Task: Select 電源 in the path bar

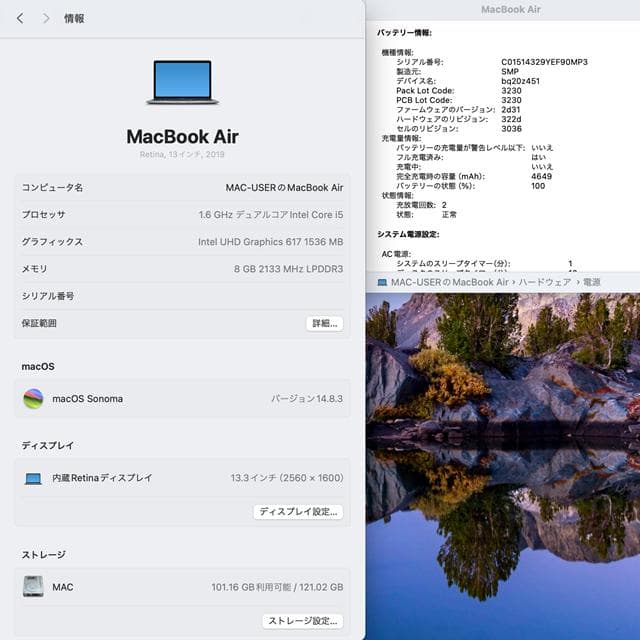Action: coord(591,282)
